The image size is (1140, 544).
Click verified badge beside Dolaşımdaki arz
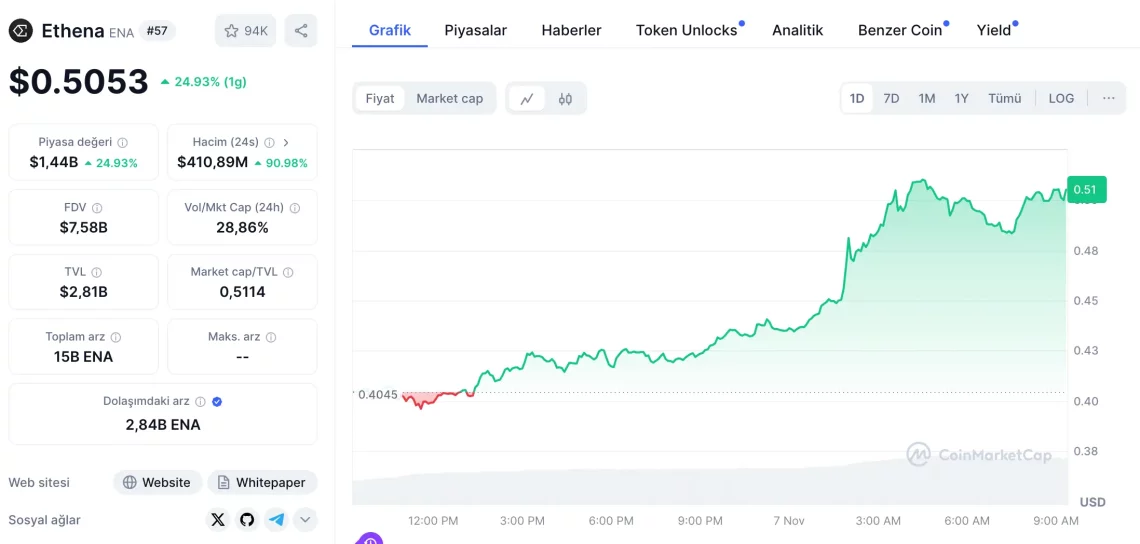pos(217,401)
